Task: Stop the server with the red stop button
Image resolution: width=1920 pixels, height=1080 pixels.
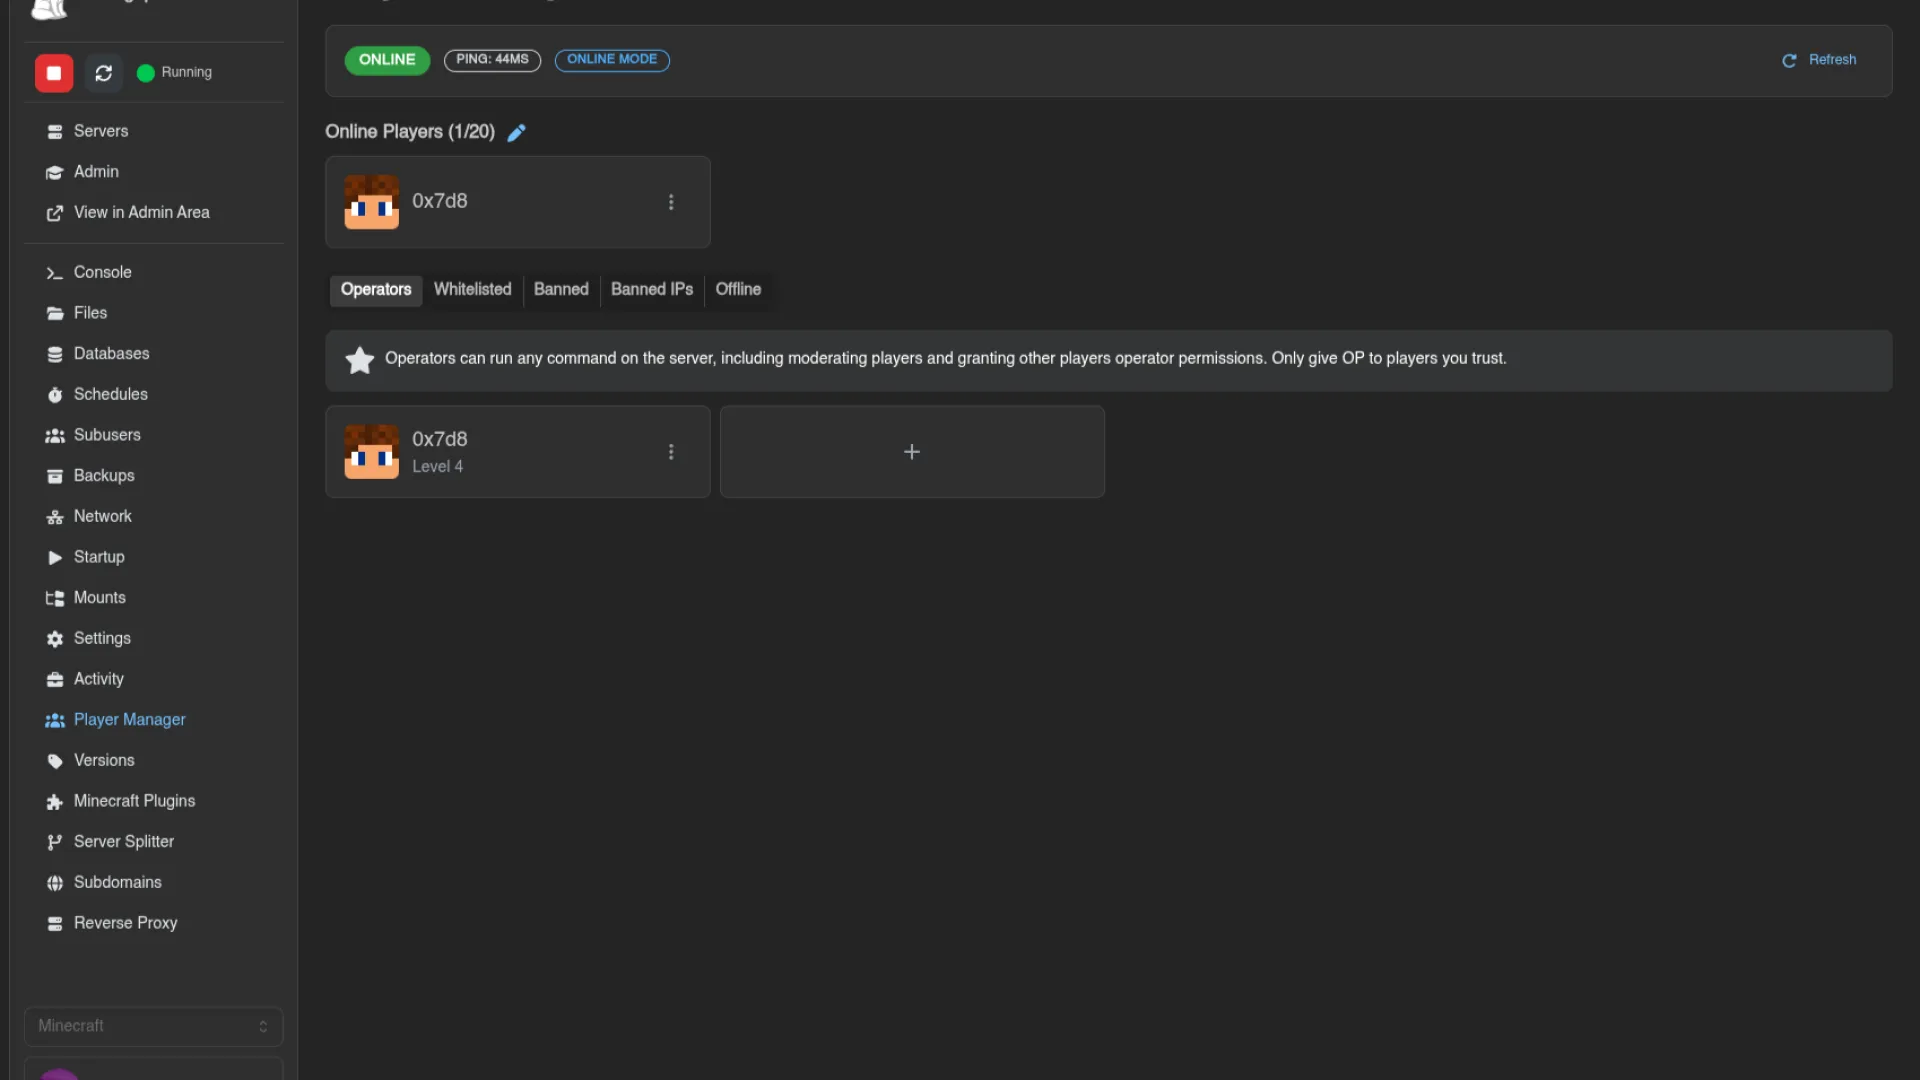Action: tap(54, 73)
